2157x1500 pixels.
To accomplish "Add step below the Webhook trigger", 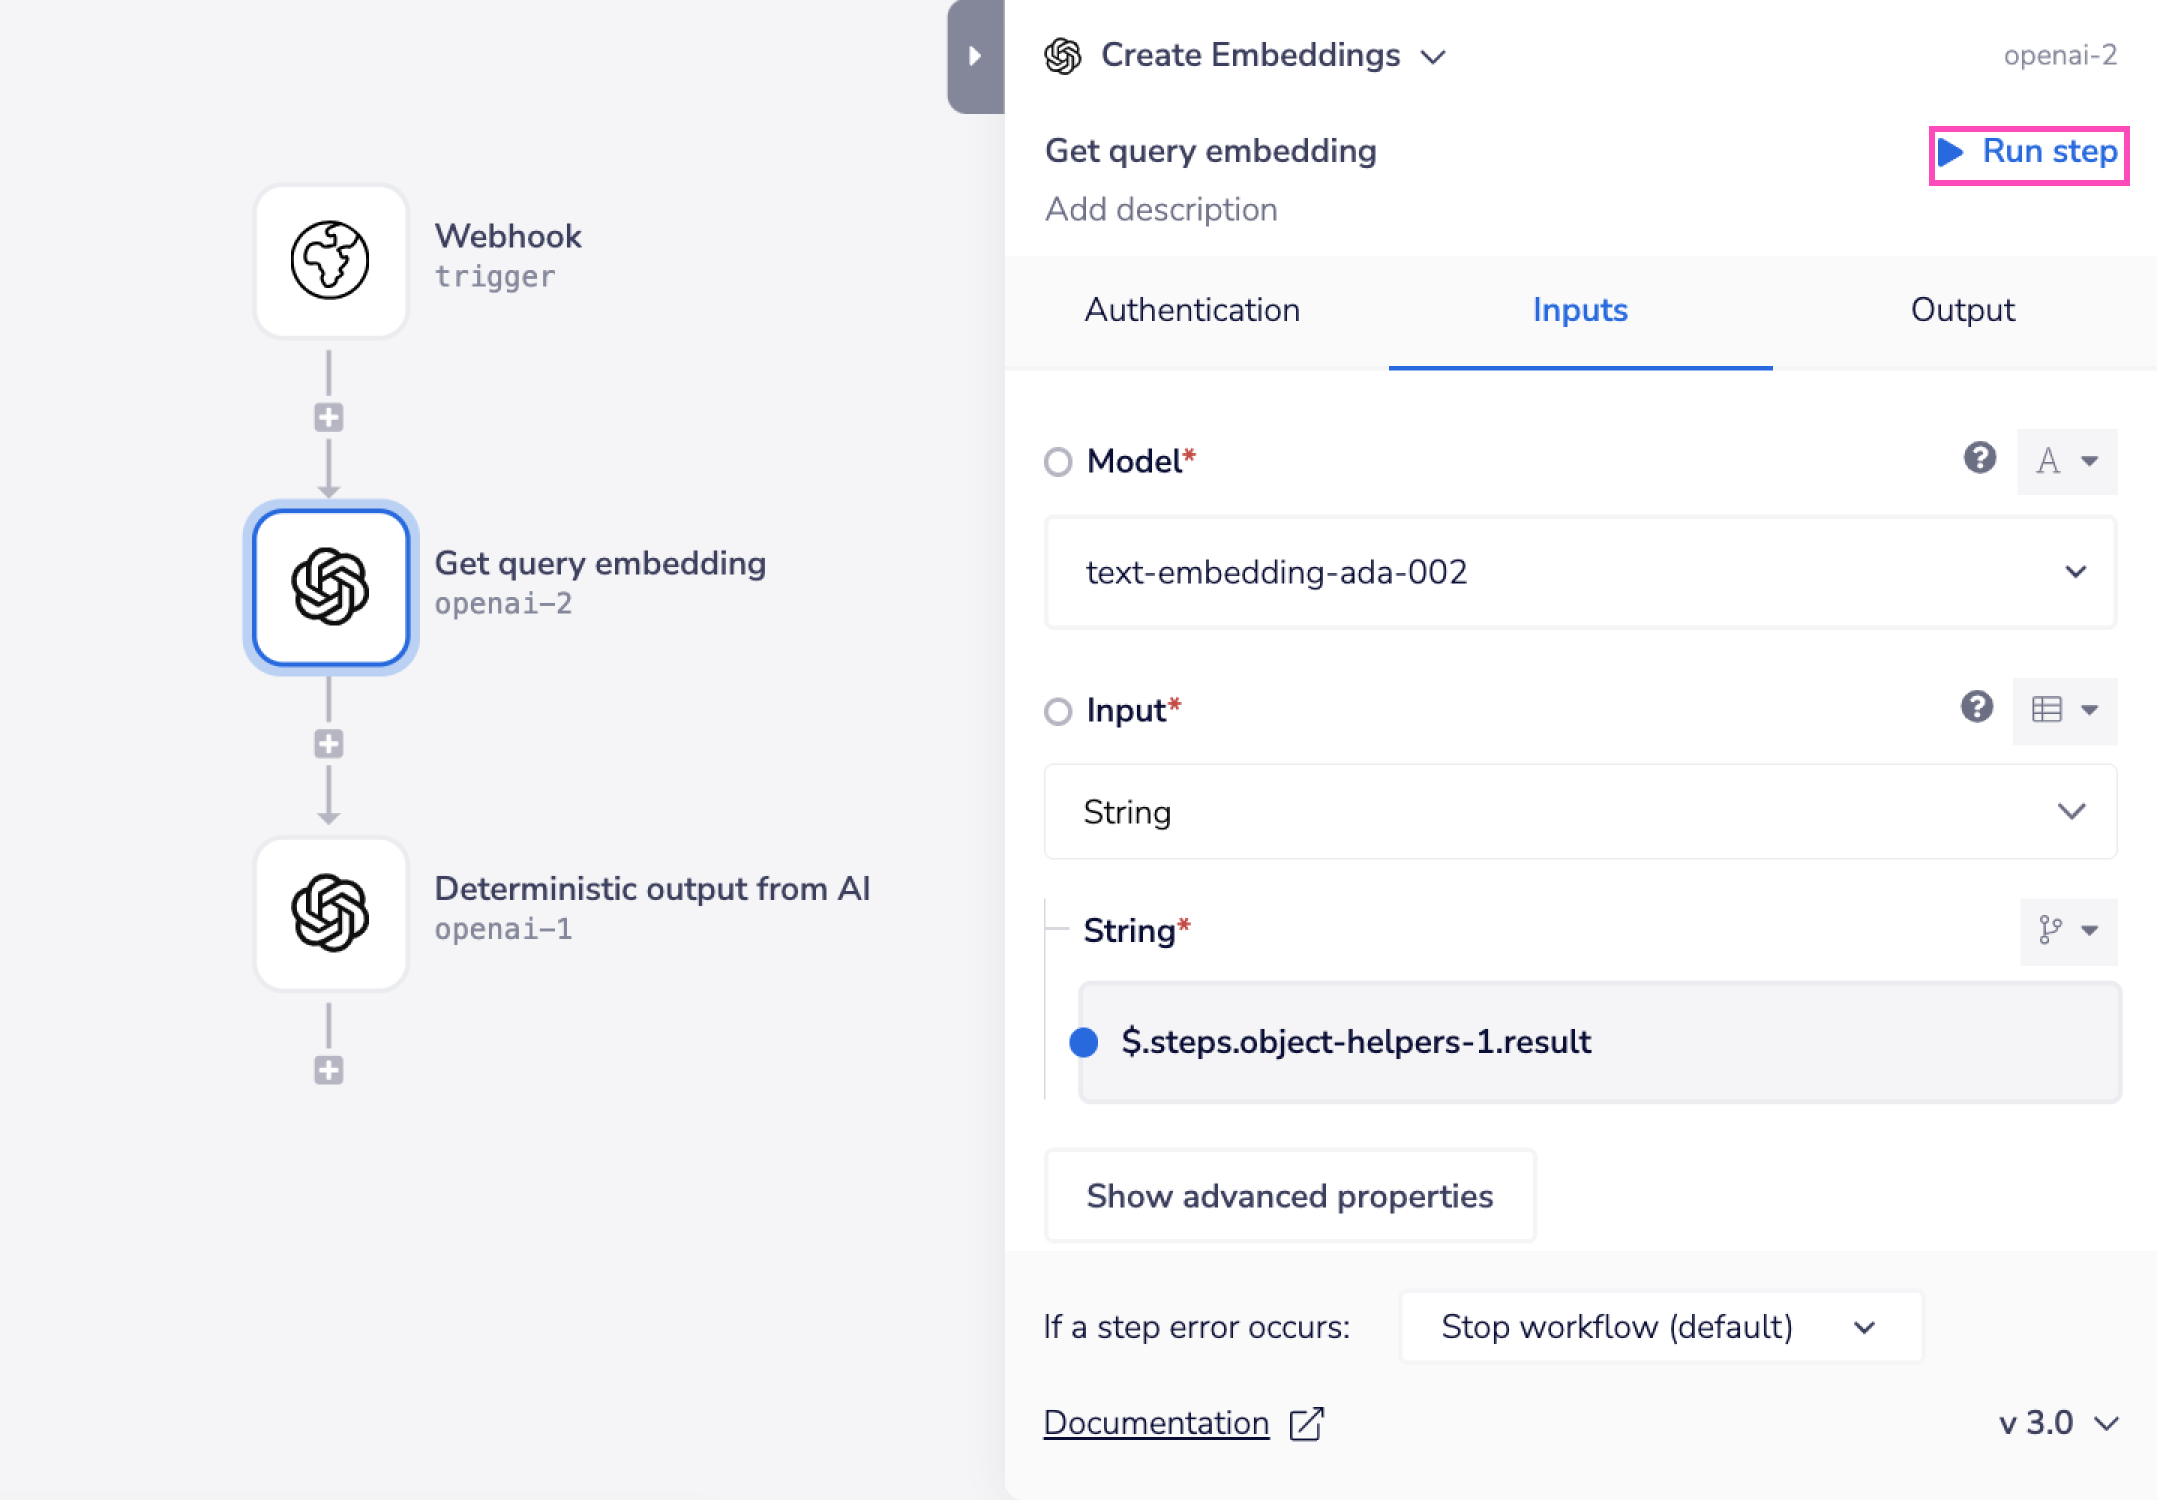I will pos(329,417).
